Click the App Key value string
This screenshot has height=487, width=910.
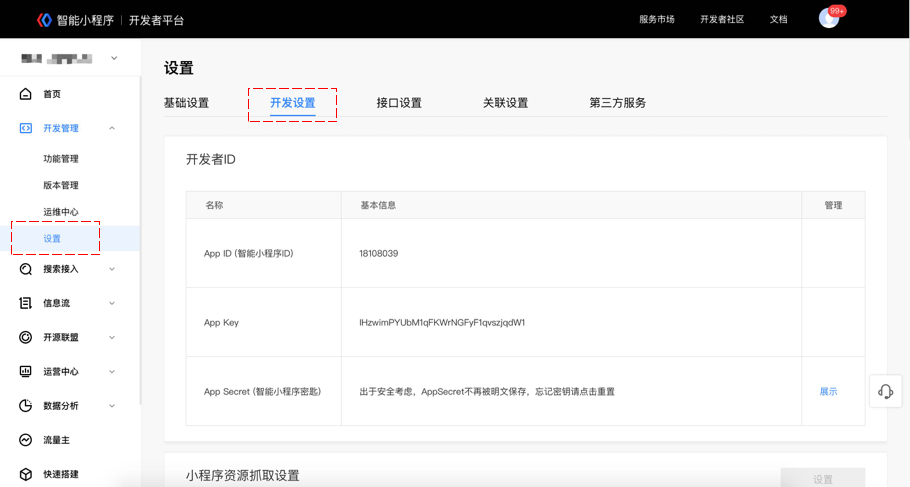coord(442,322)
